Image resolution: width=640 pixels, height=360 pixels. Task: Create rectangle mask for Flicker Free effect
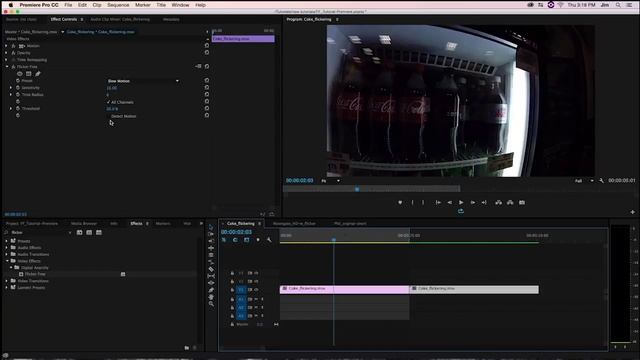[29, 74]
